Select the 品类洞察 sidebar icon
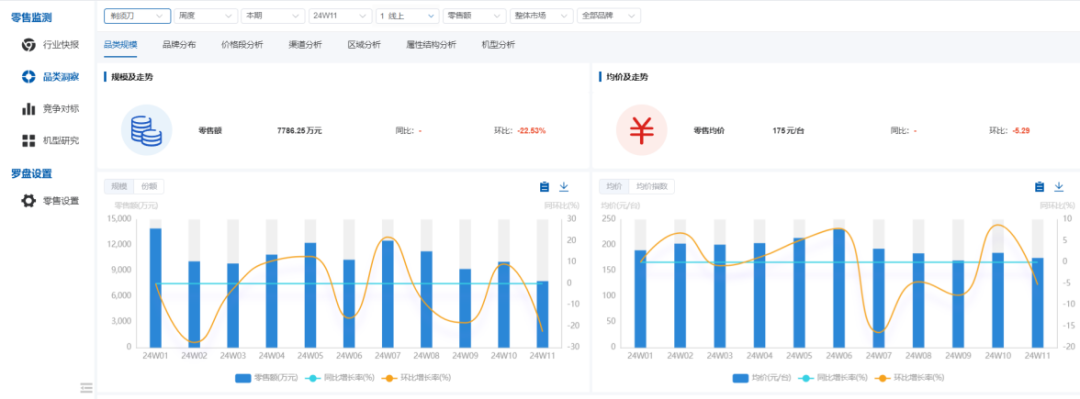The height and width of the screenshot is (399, 1080). pyautogui.click(x=28, y=77)
